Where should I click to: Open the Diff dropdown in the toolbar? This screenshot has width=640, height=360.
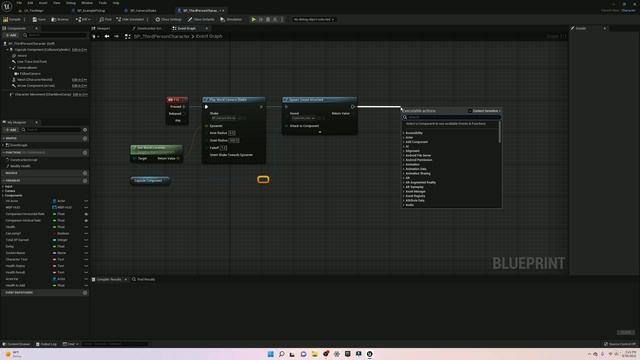coord(83,19)
